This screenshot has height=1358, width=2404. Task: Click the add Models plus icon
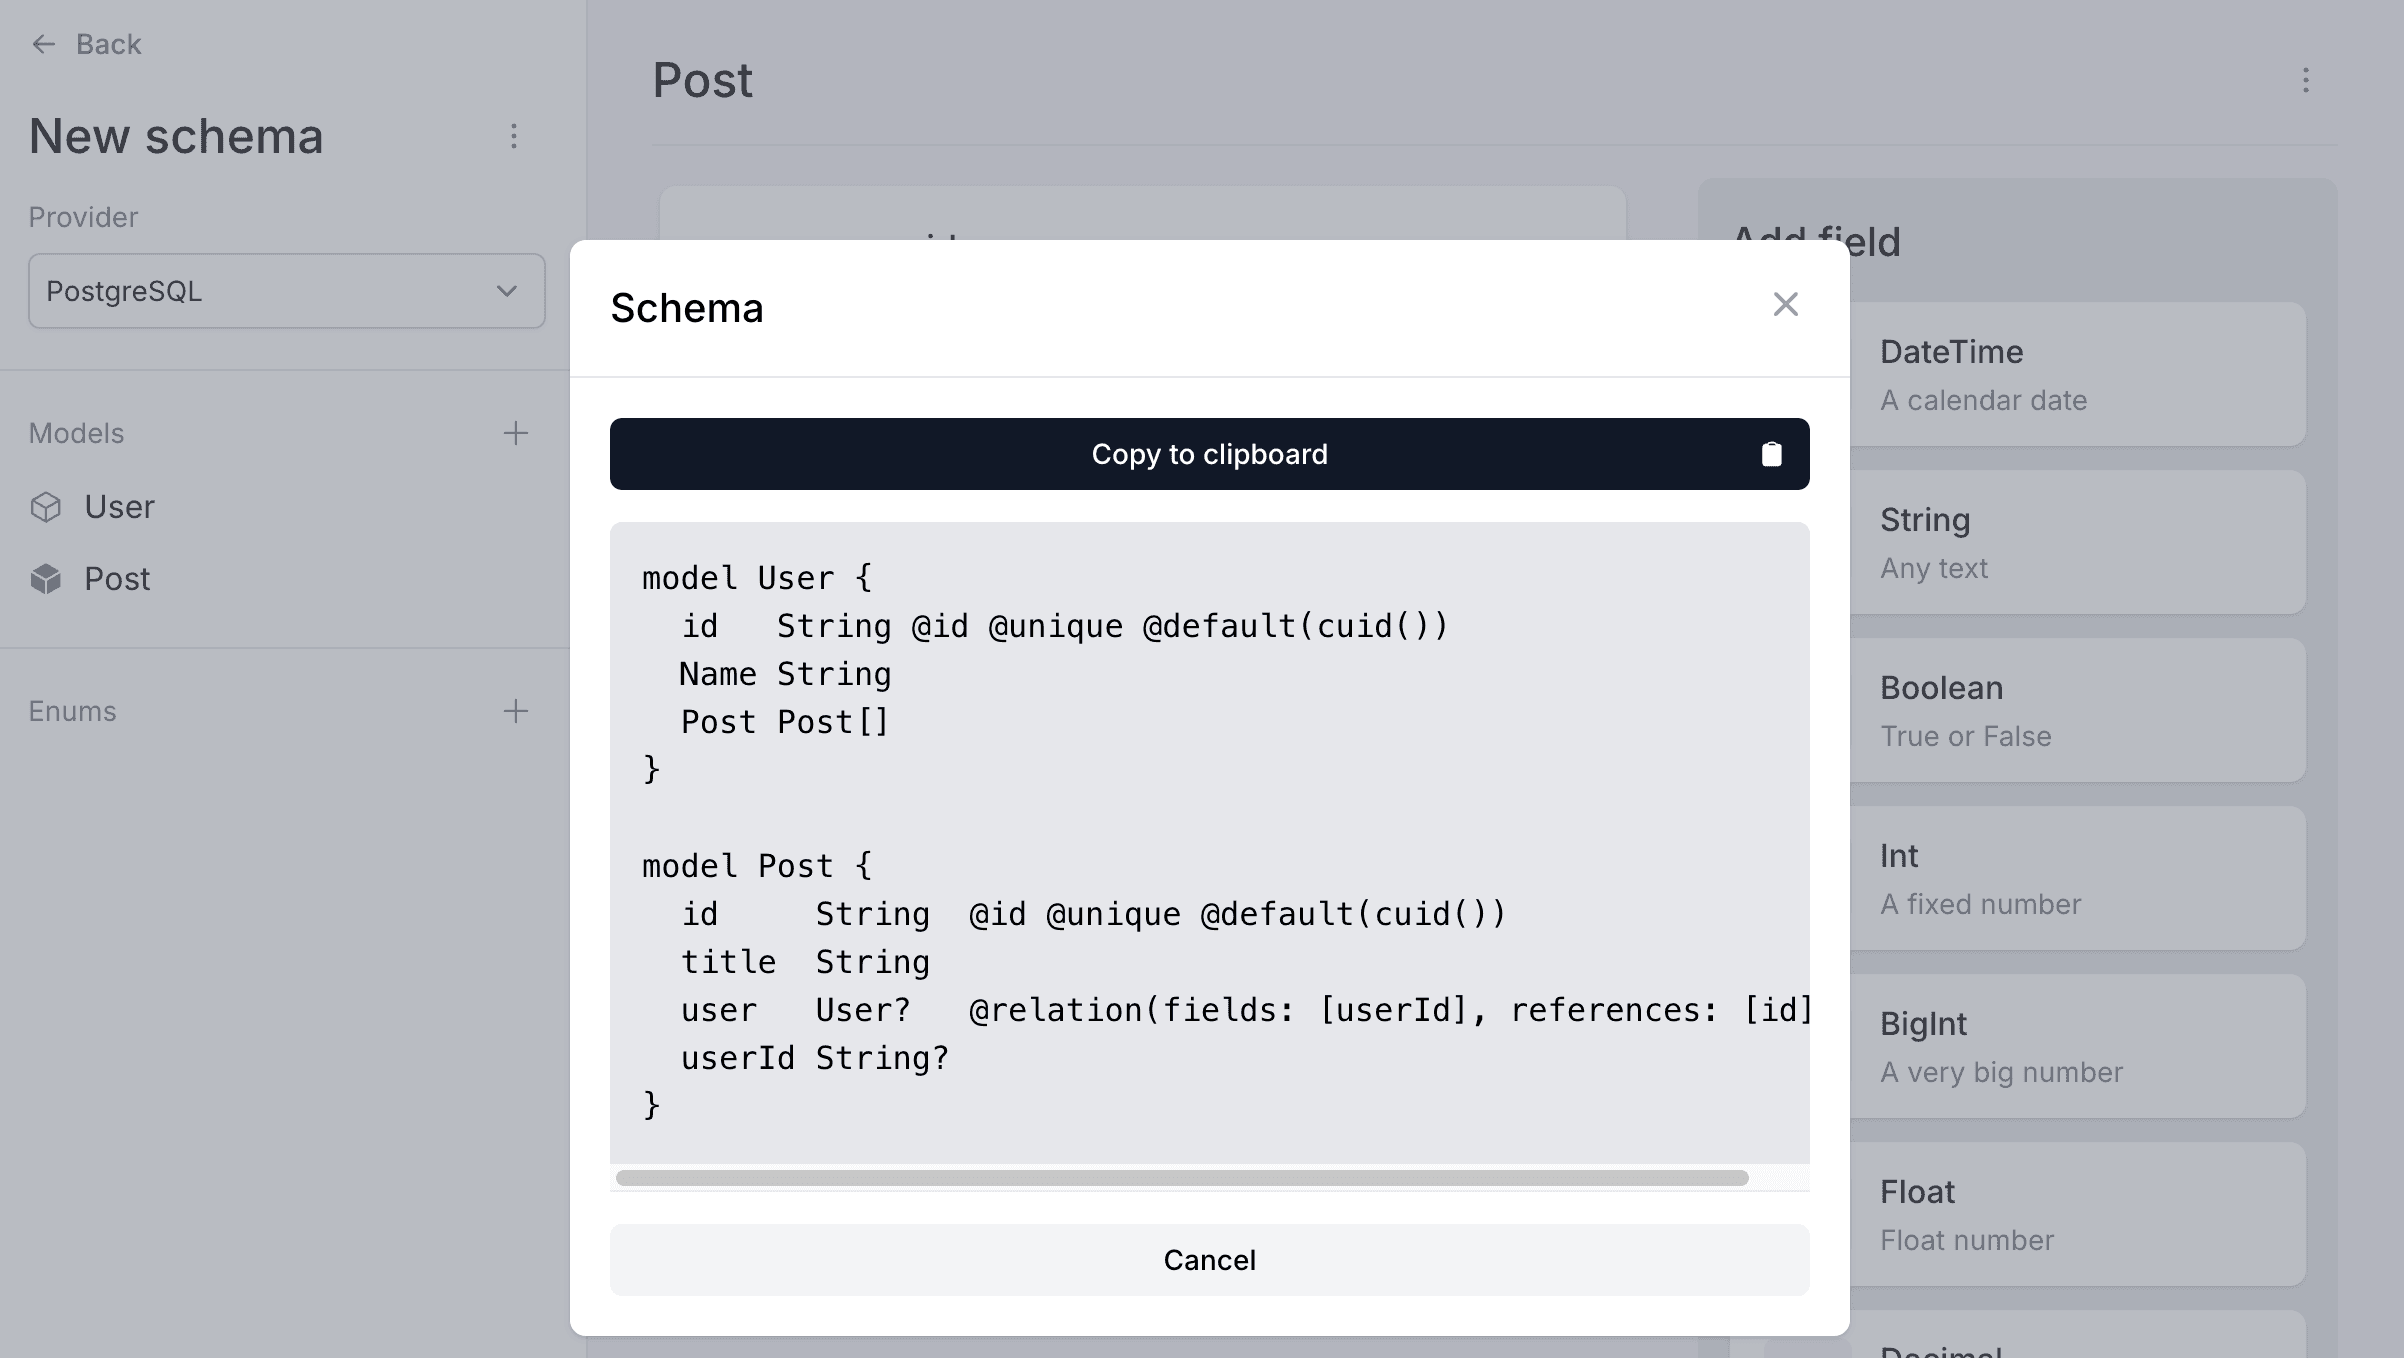516,433
